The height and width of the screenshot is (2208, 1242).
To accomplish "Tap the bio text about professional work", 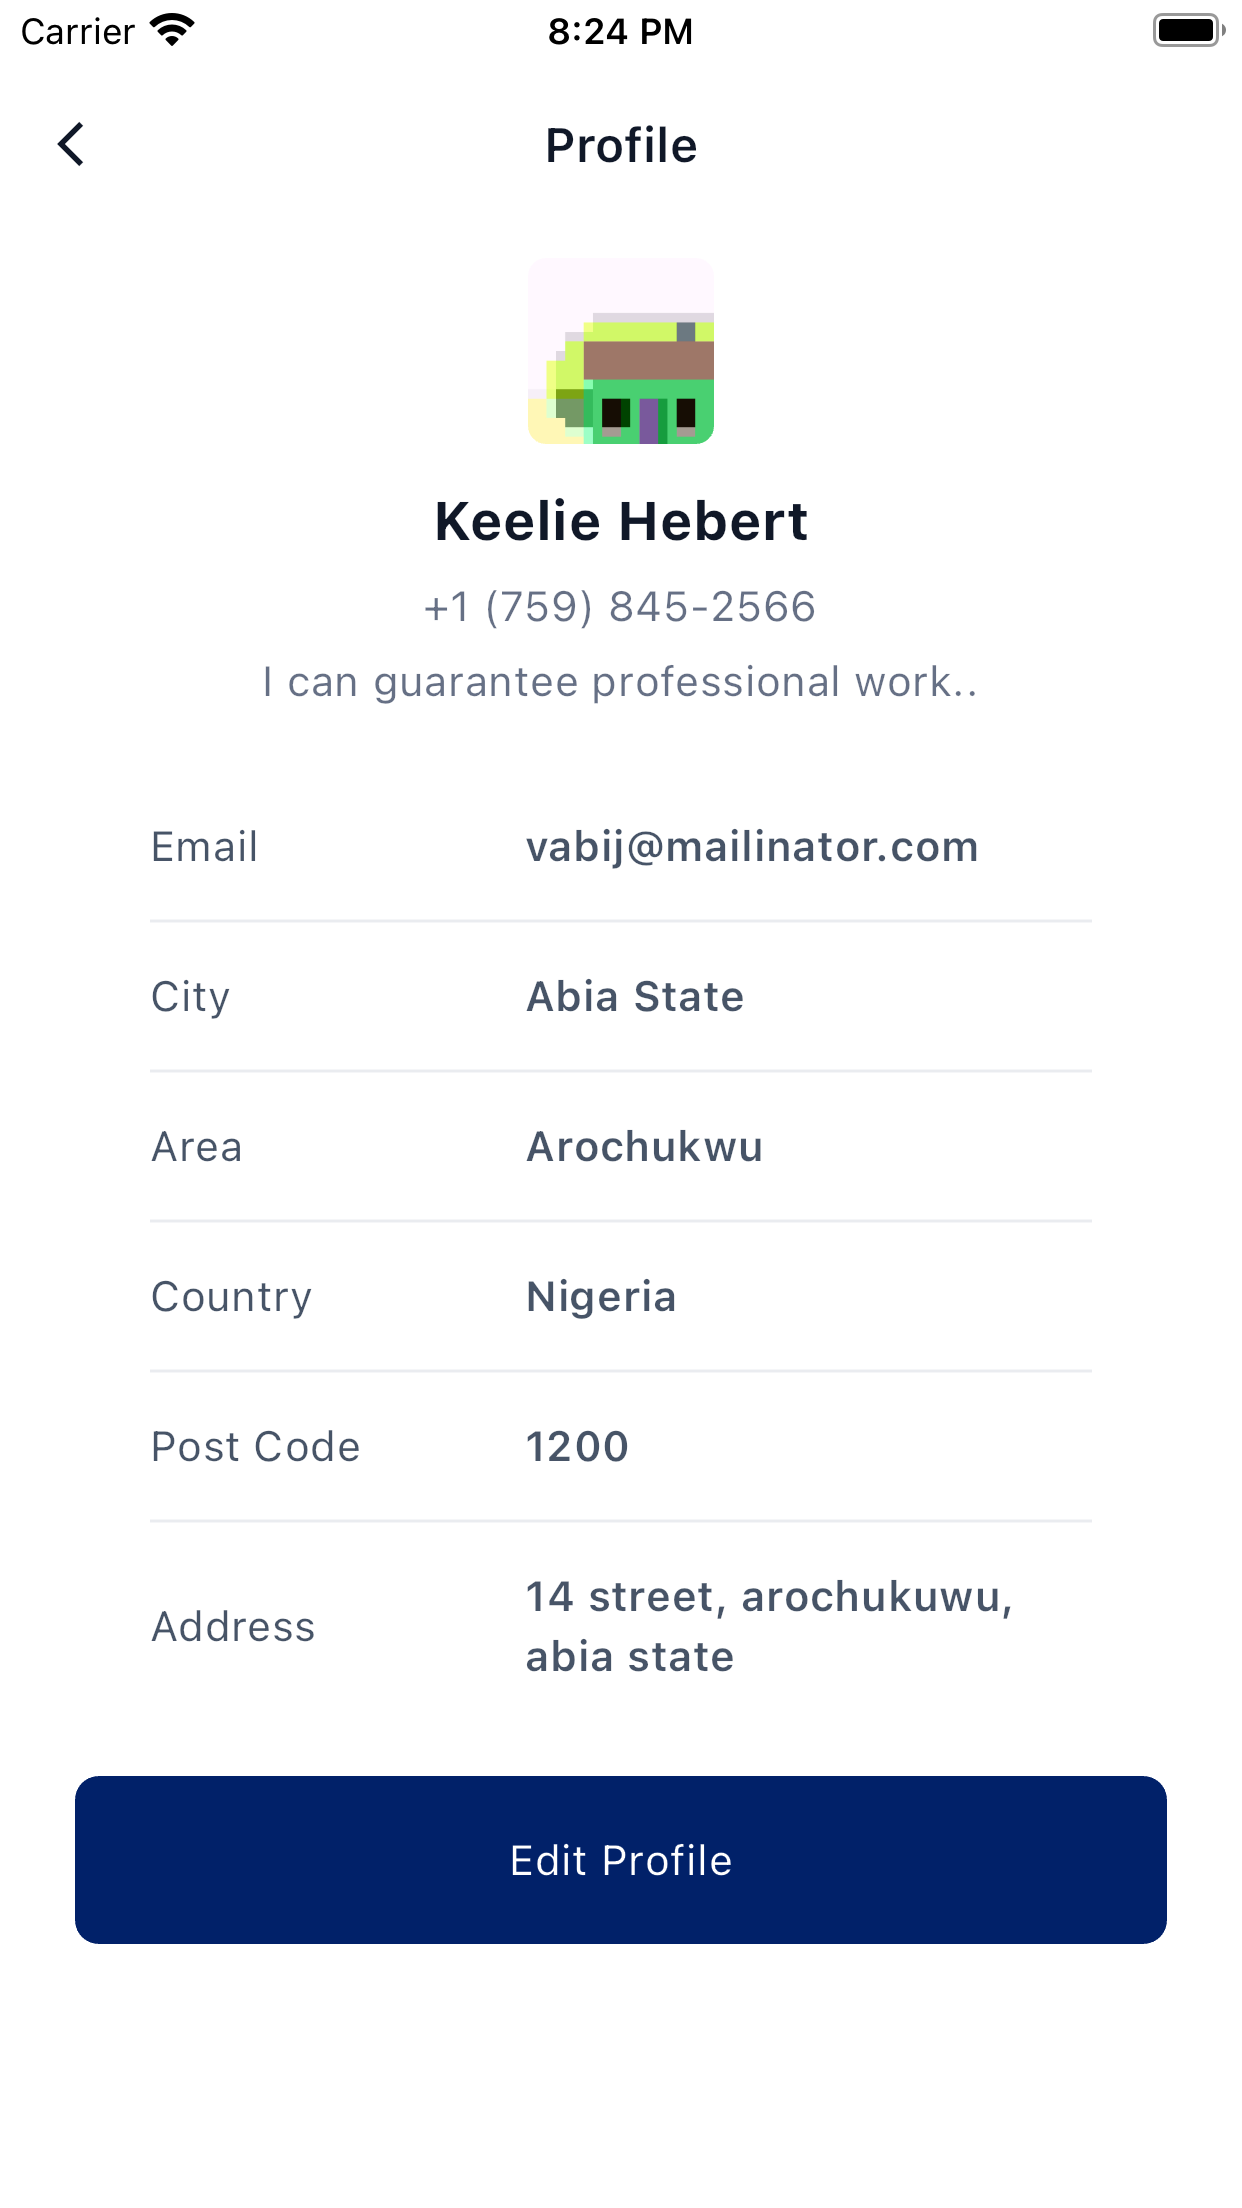I will click(x=621, y=682).
